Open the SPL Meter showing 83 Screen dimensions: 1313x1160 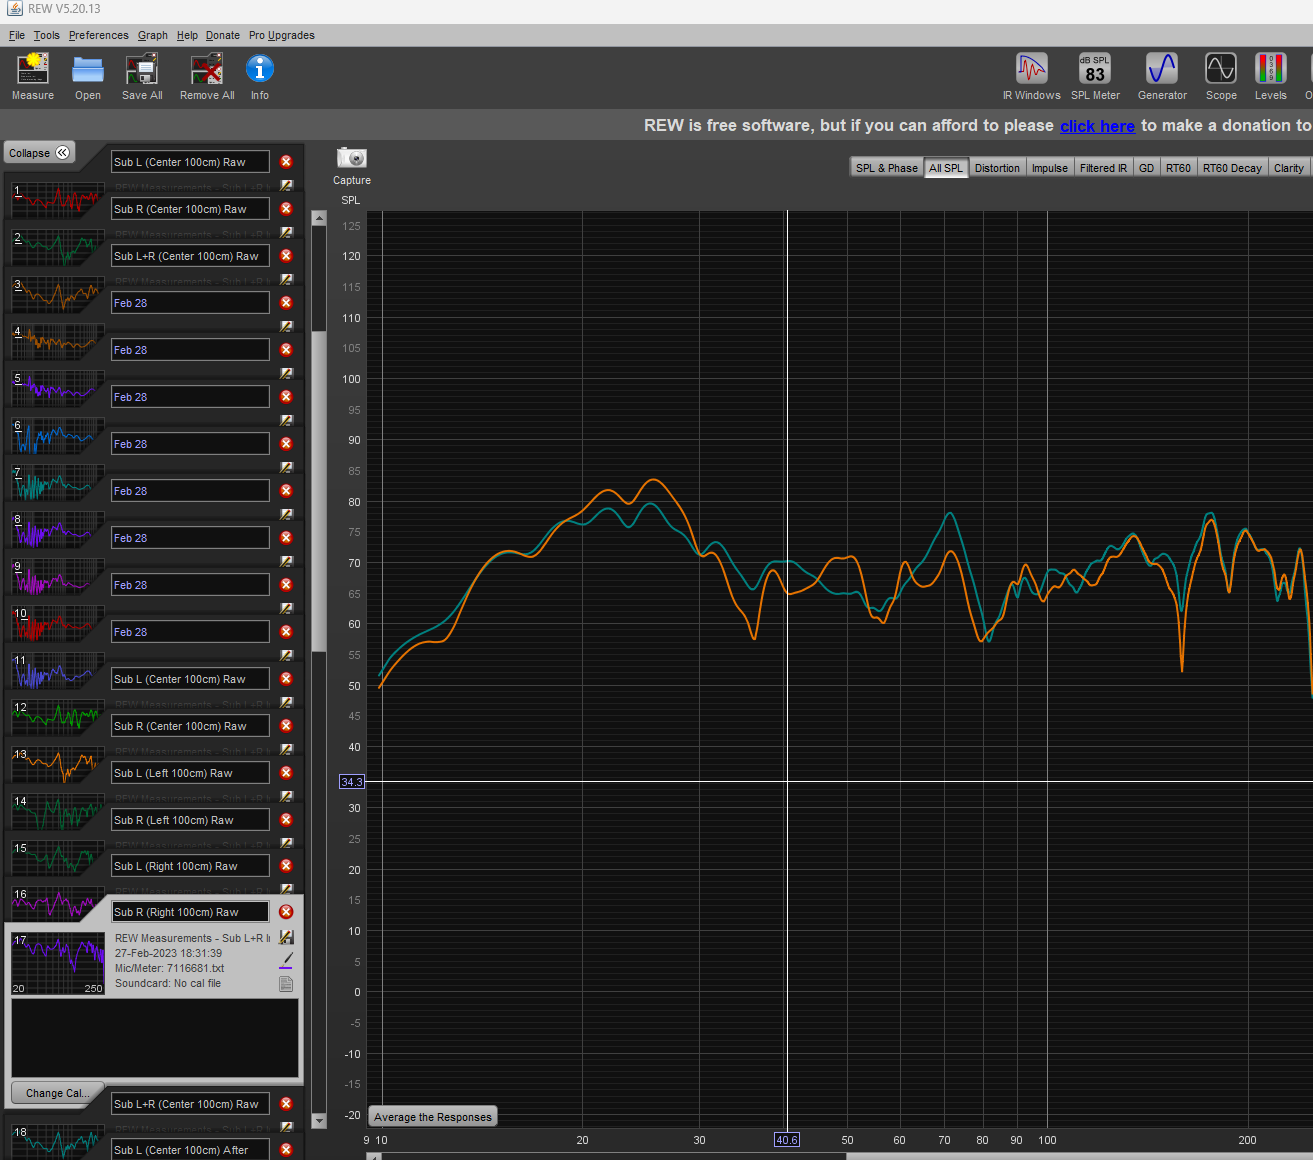pos(1095,77)
